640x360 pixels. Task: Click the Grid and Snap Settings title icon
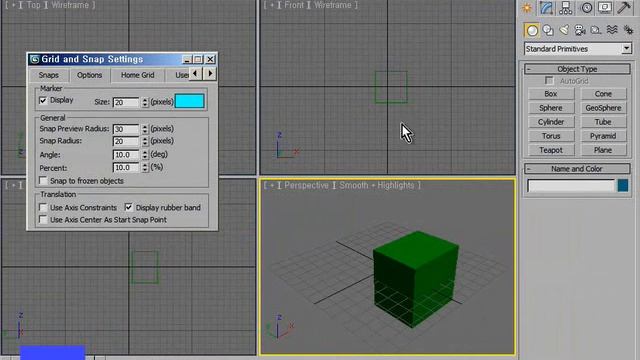pos(35,59)
